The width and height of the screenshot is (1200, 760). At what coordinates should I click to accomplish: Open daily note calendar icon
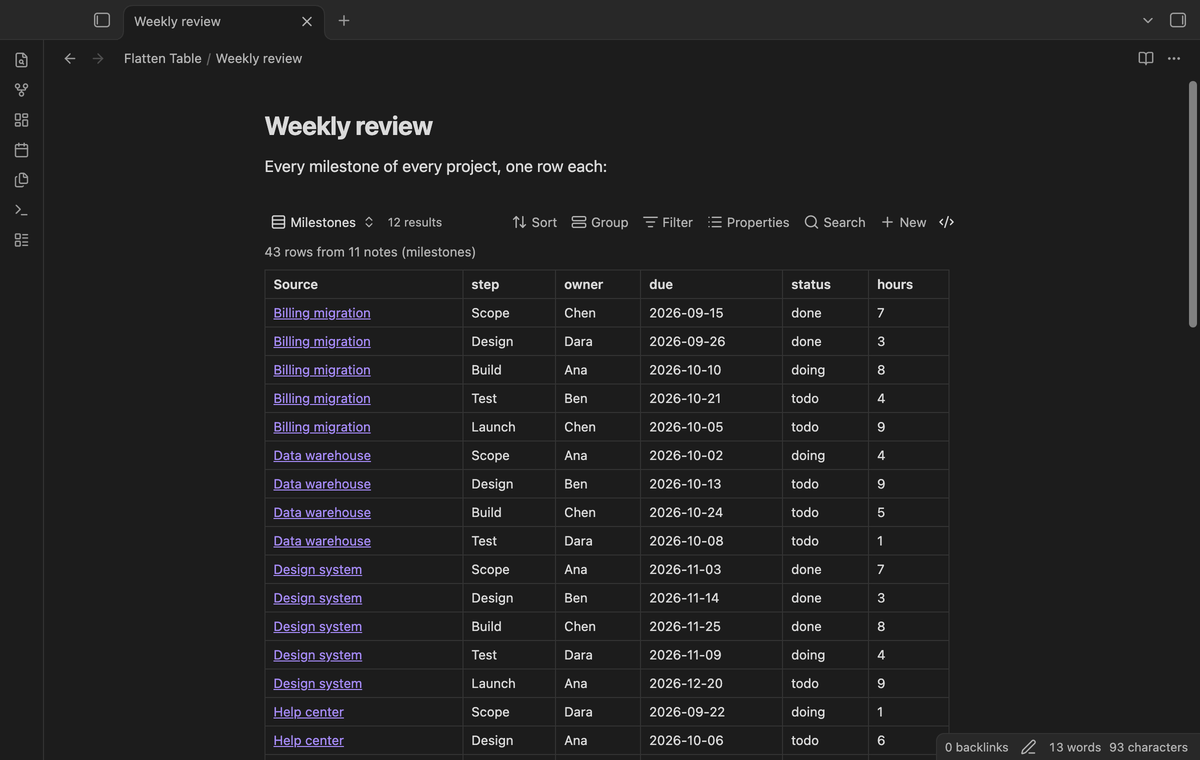[21, 150]
